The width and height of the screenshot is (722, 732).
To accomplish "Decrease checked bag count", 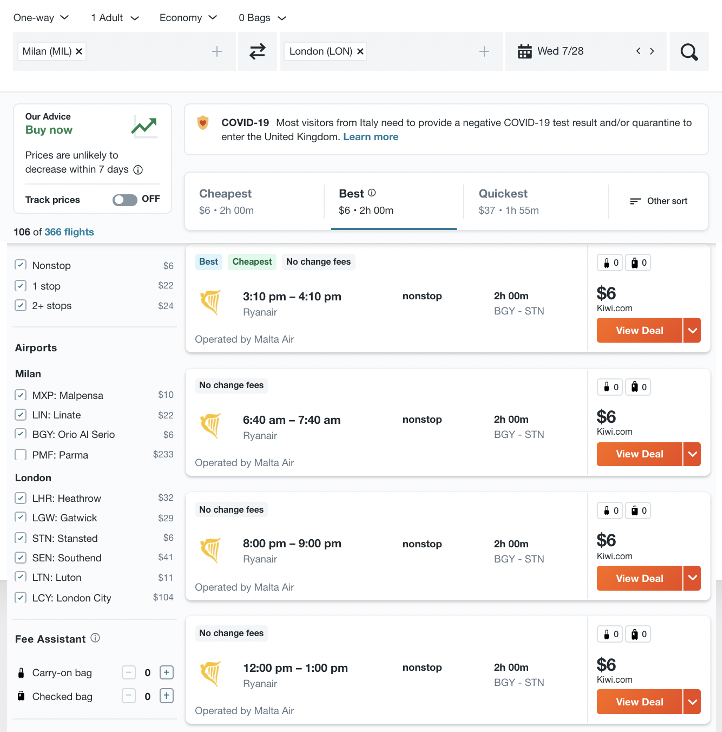I will coord(129,696).
